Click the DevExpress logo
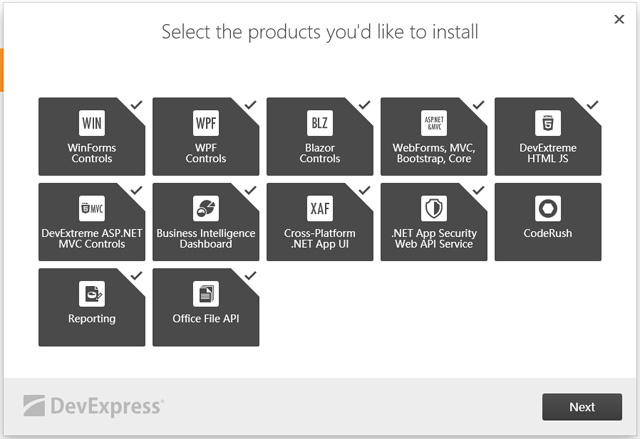 pos(94,406)
